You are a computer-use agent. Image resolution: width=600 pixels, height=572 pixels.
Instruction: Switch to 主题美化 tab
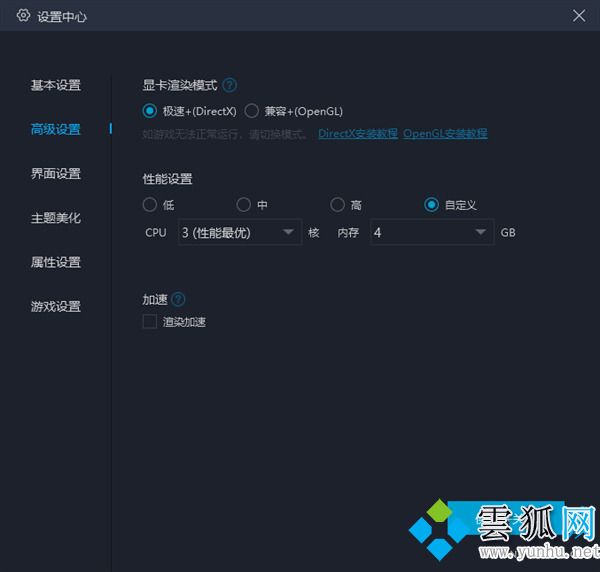(x=56, y=218)
